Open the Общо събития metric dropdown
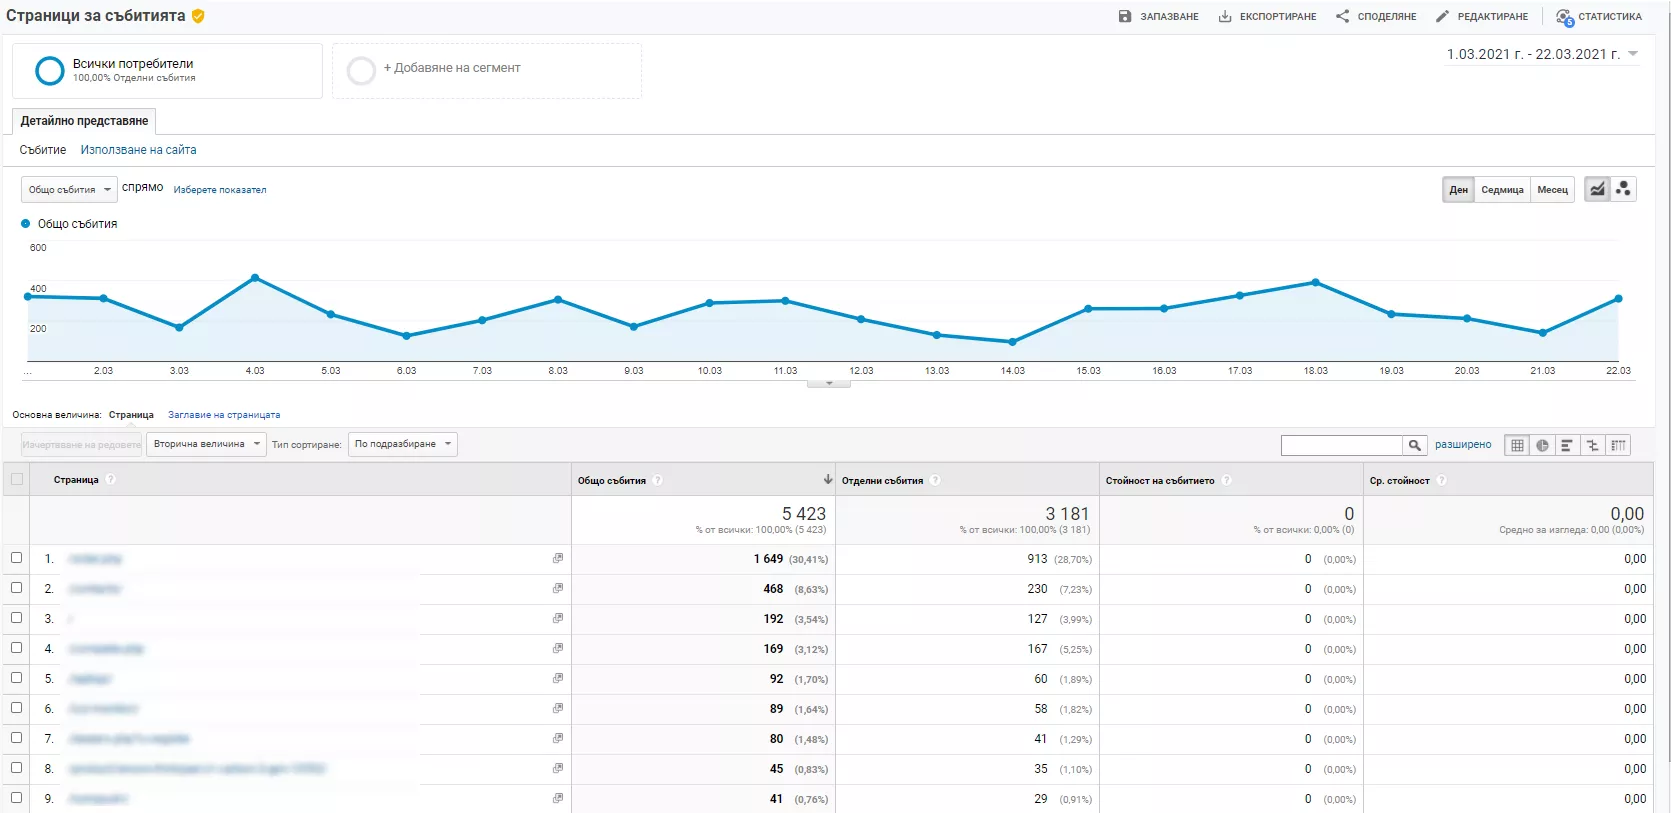Image resolution: width=1671 pixels, height=813 pixels. 69,189
